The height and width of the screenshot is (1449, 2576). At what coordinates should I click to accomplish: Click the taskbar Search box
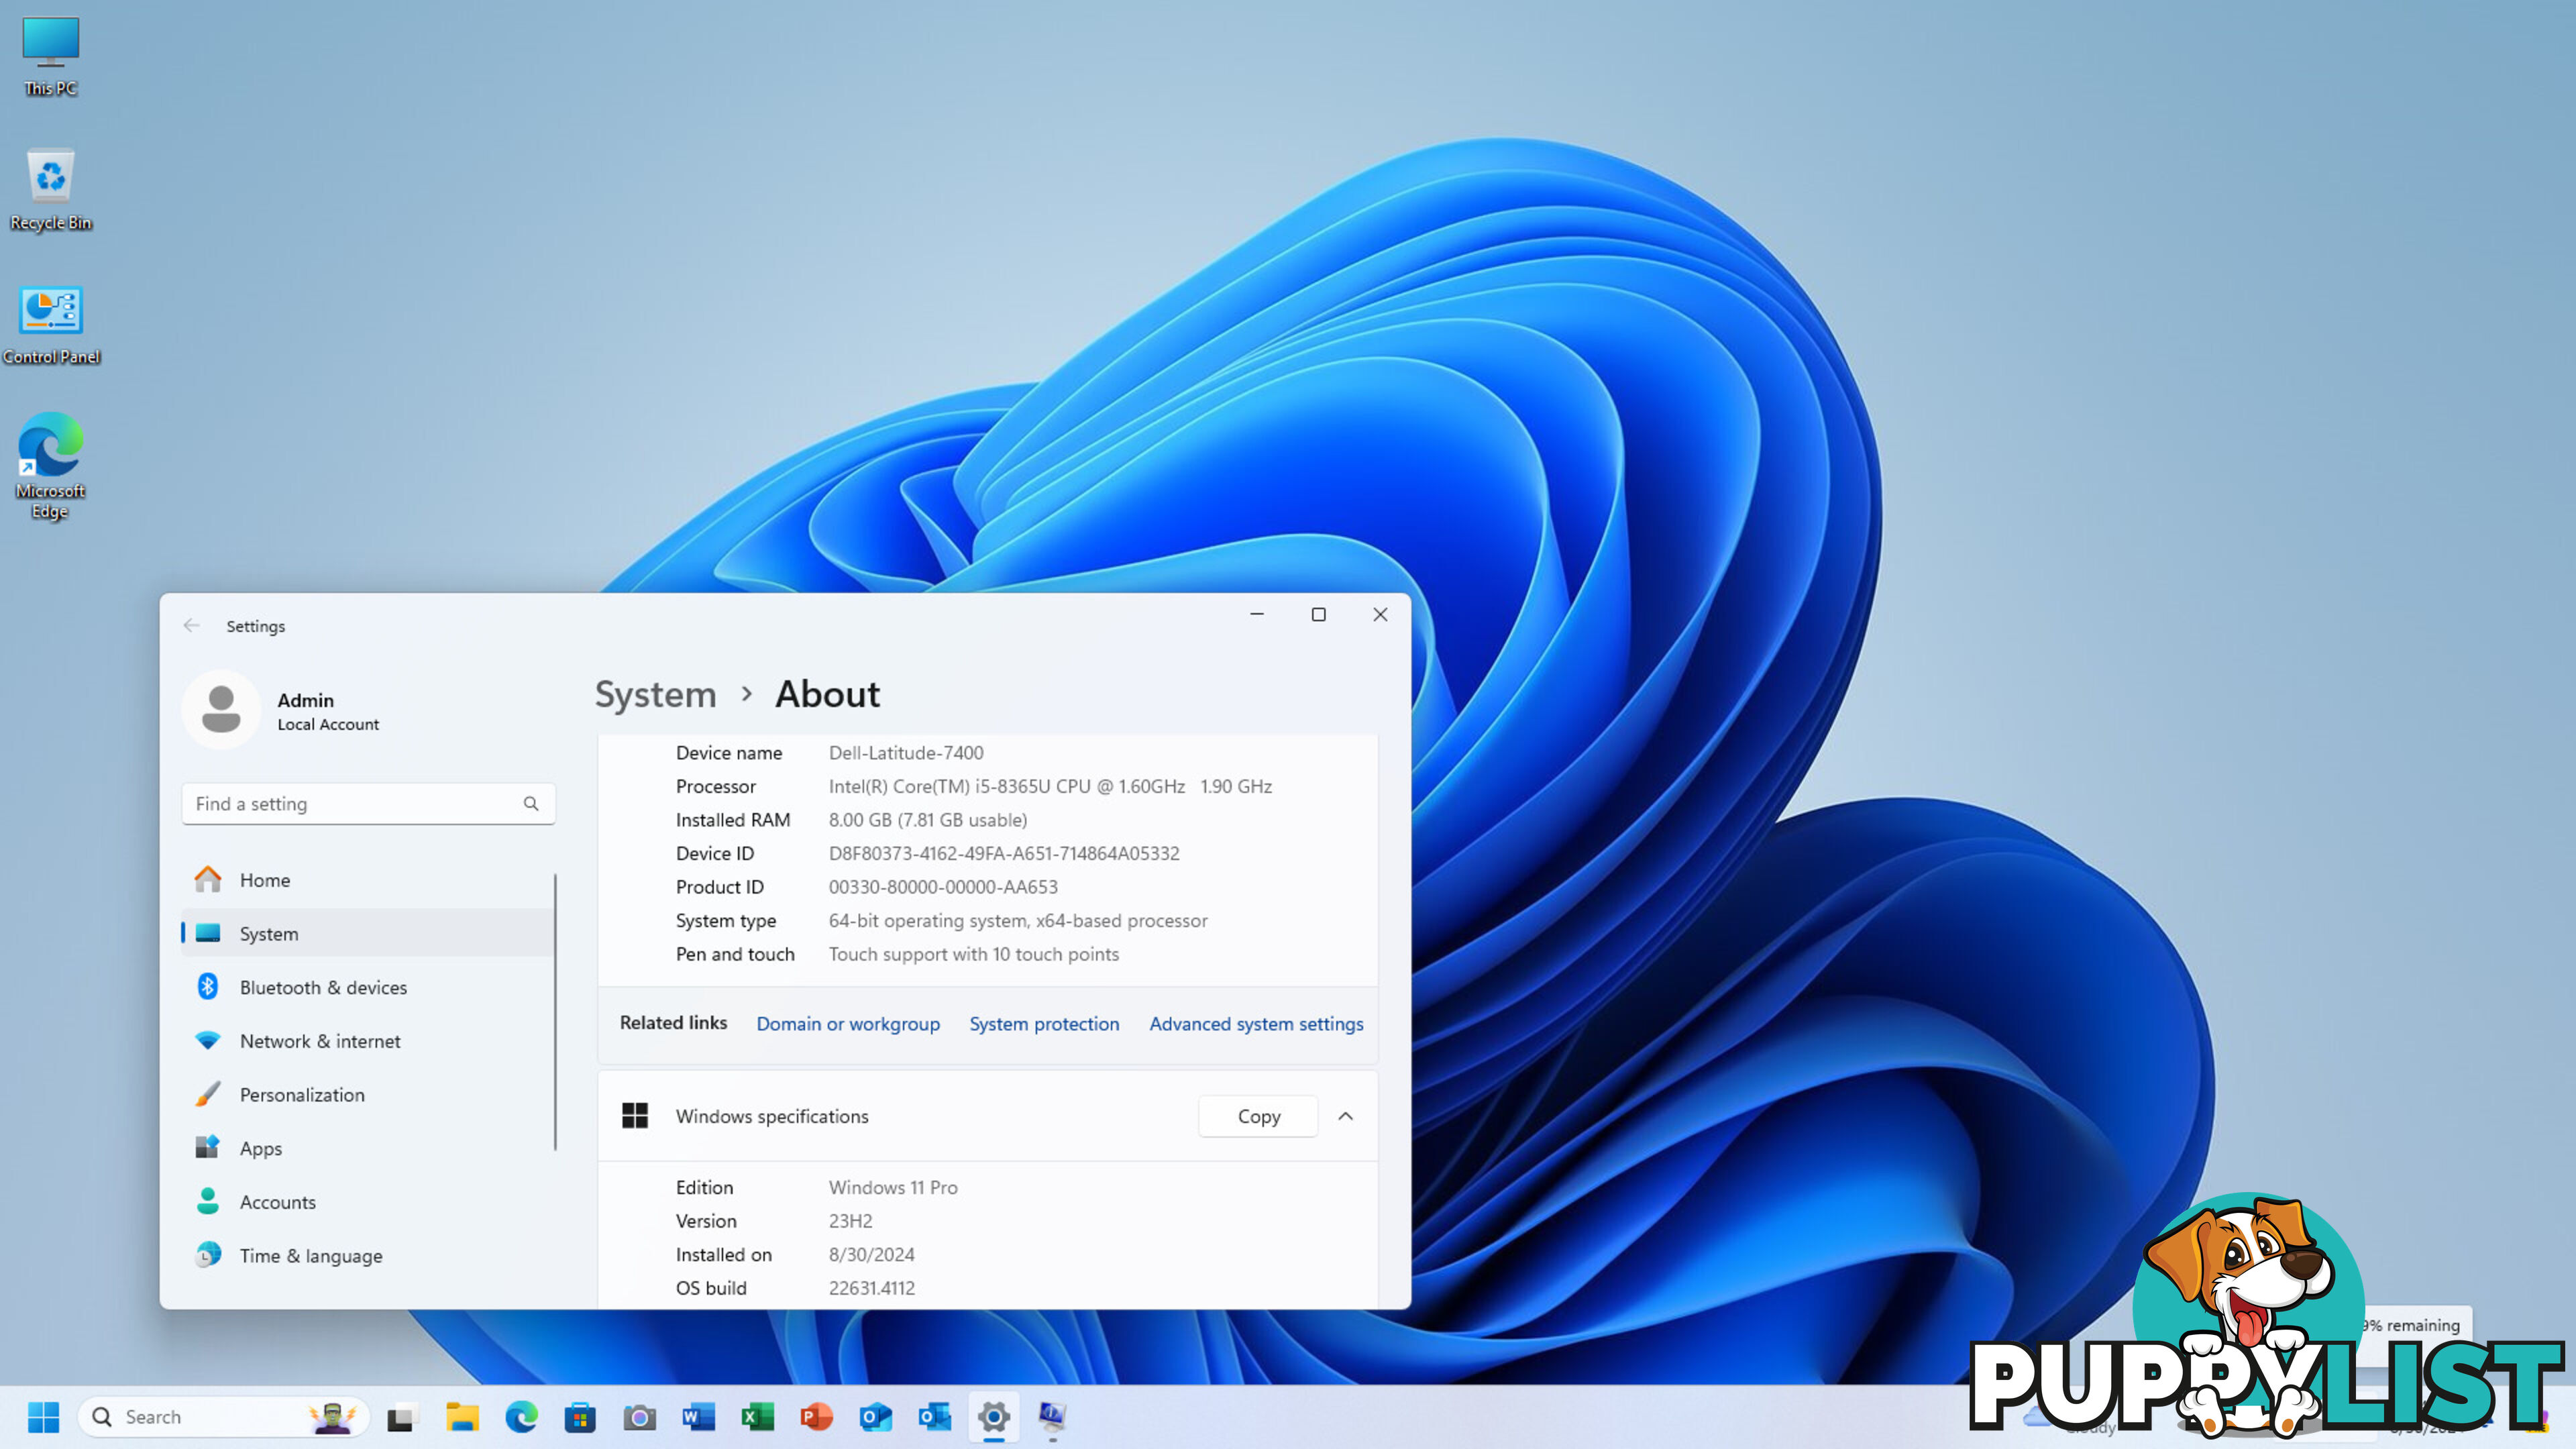point(224,1416)
